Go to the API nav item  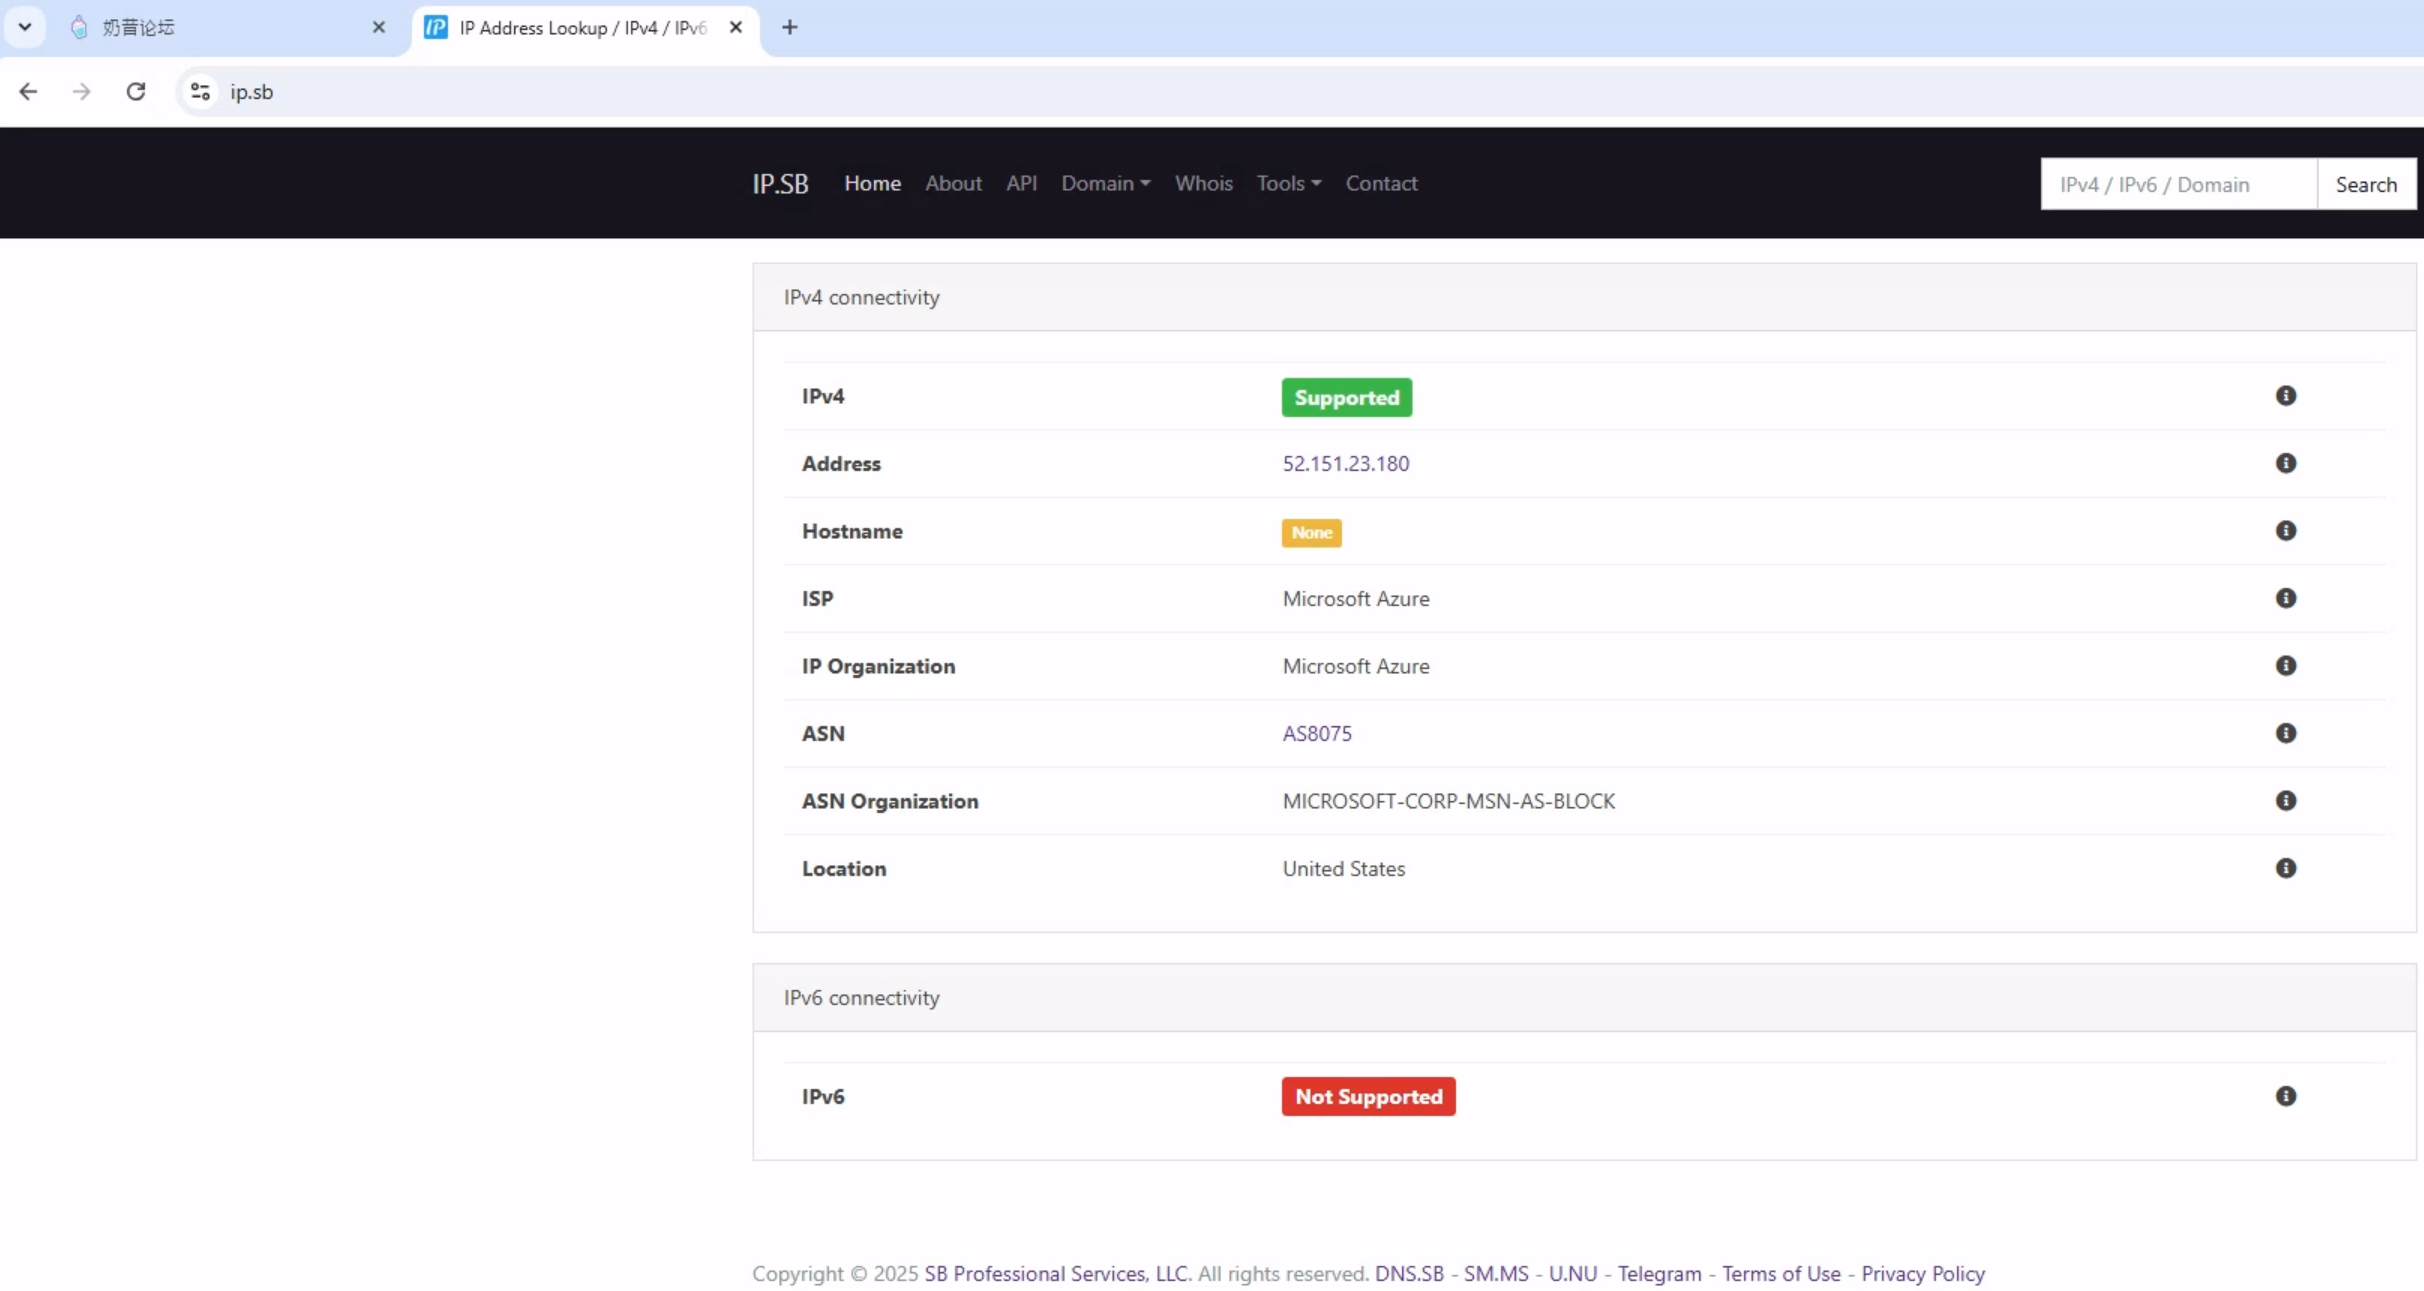pos(1021,183)
